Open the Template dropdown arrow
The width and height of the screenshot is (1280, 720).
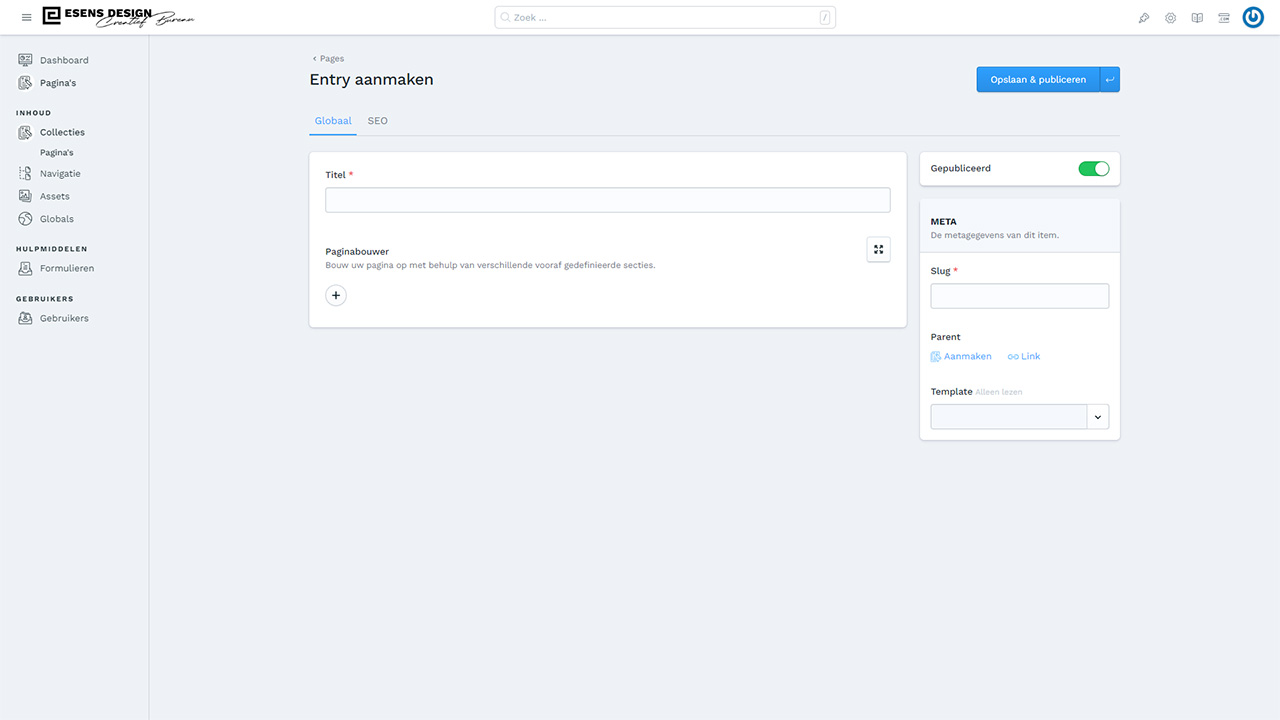coord(1098,417)
